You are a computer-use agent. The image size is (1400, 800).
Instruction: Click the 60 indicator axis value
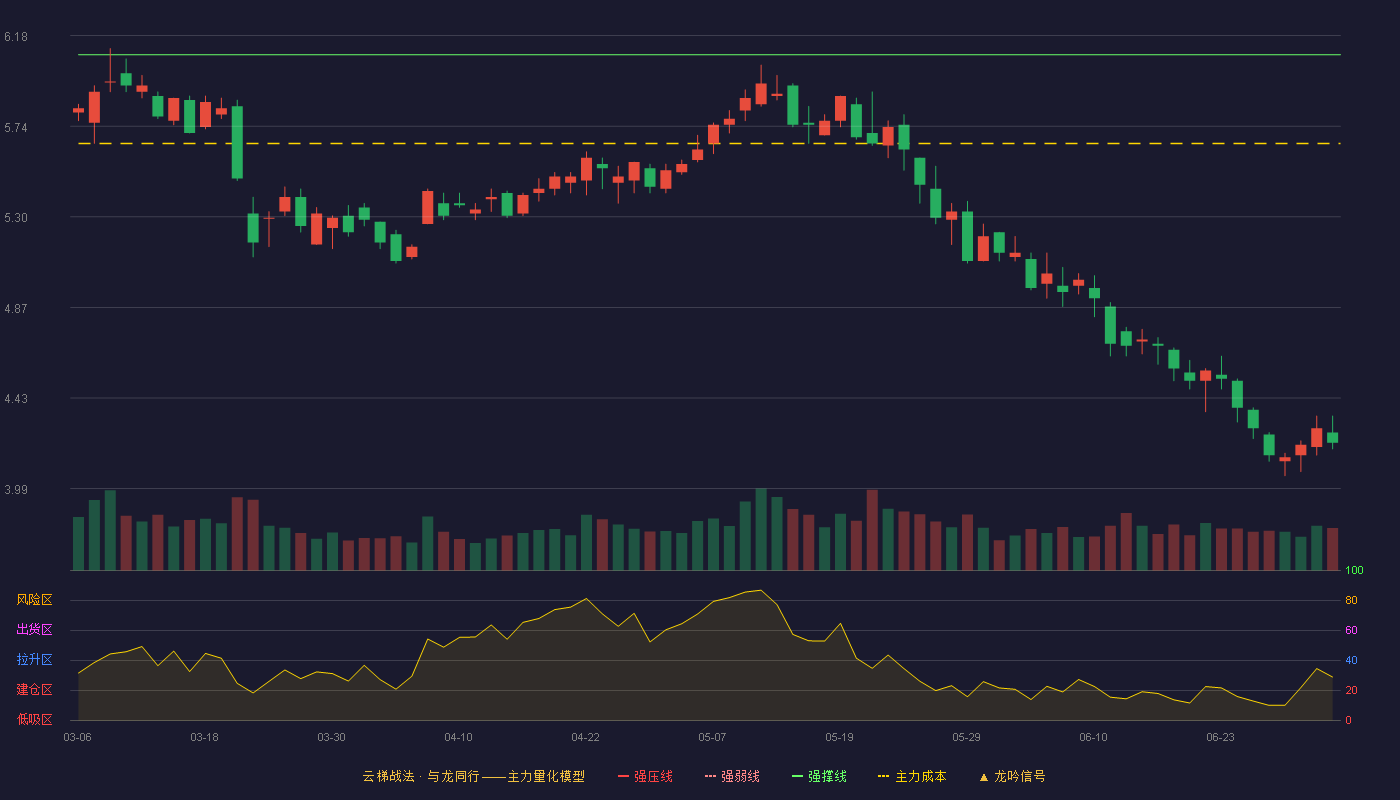tap(1351, 630)
